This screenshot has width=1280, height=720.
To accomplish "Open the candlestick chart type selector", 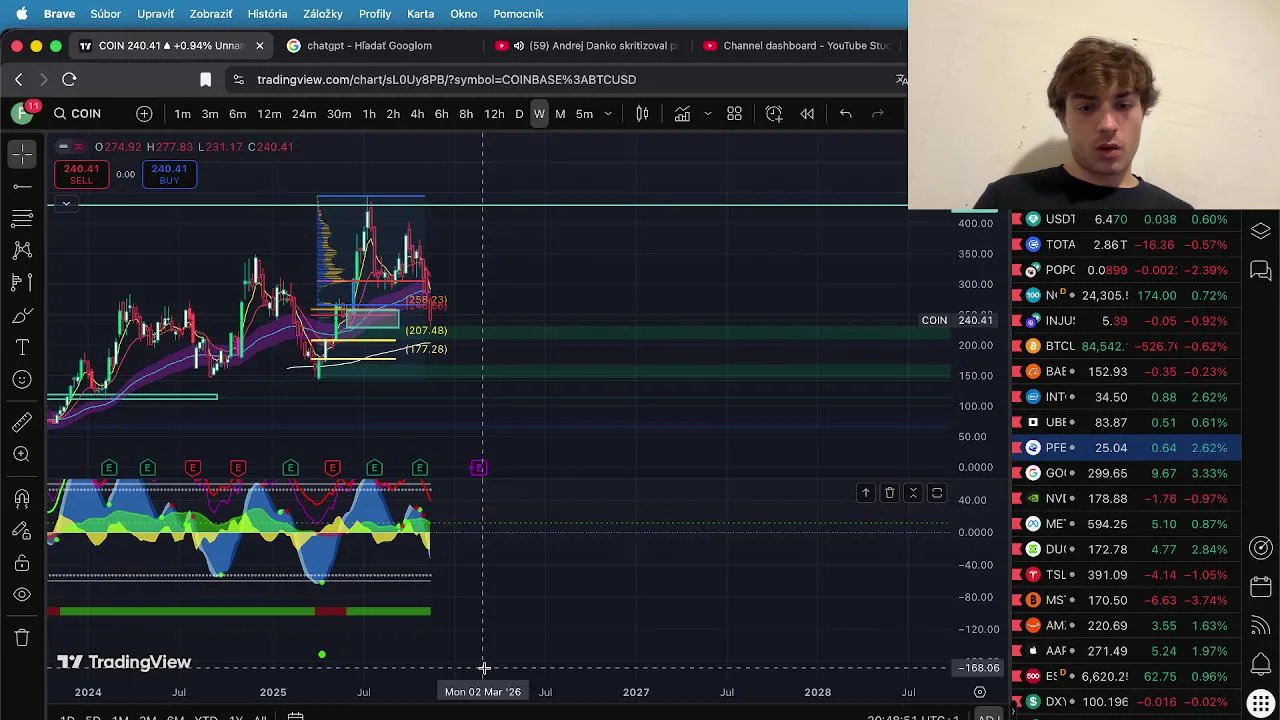I will [x=642, y=114].
